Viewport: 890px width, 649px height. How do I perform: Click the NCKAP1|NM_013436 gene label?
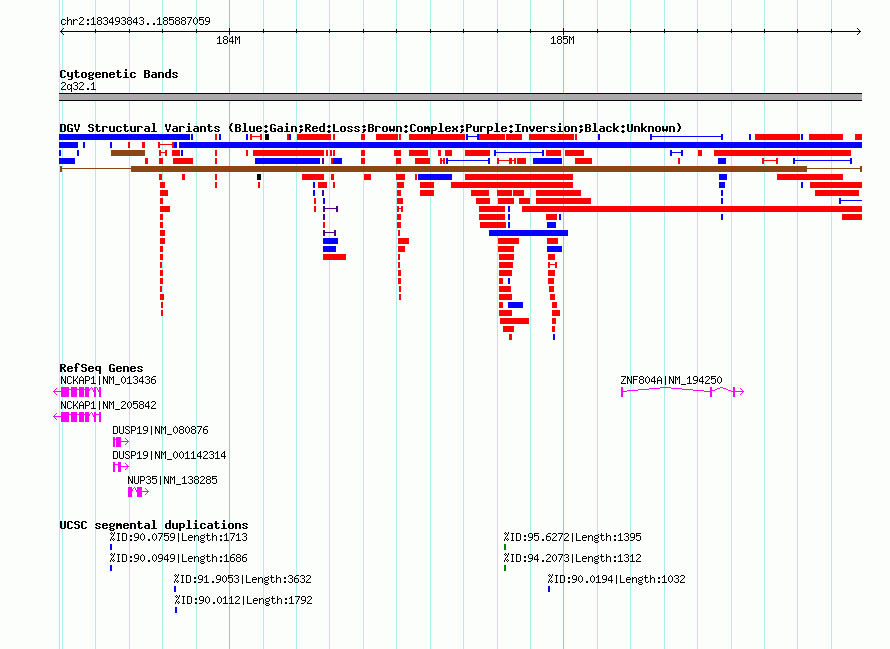[108, 380]
